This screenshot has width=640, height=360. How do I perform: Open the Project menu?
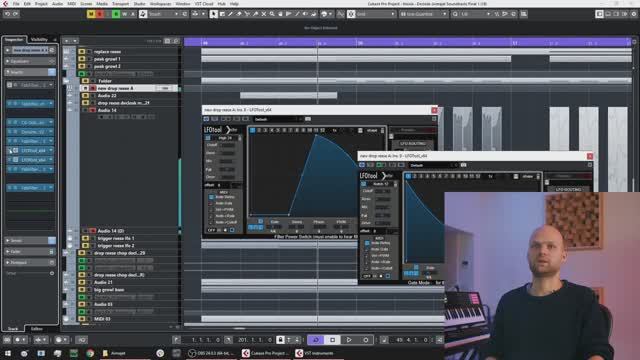click(x=41, y=4)
